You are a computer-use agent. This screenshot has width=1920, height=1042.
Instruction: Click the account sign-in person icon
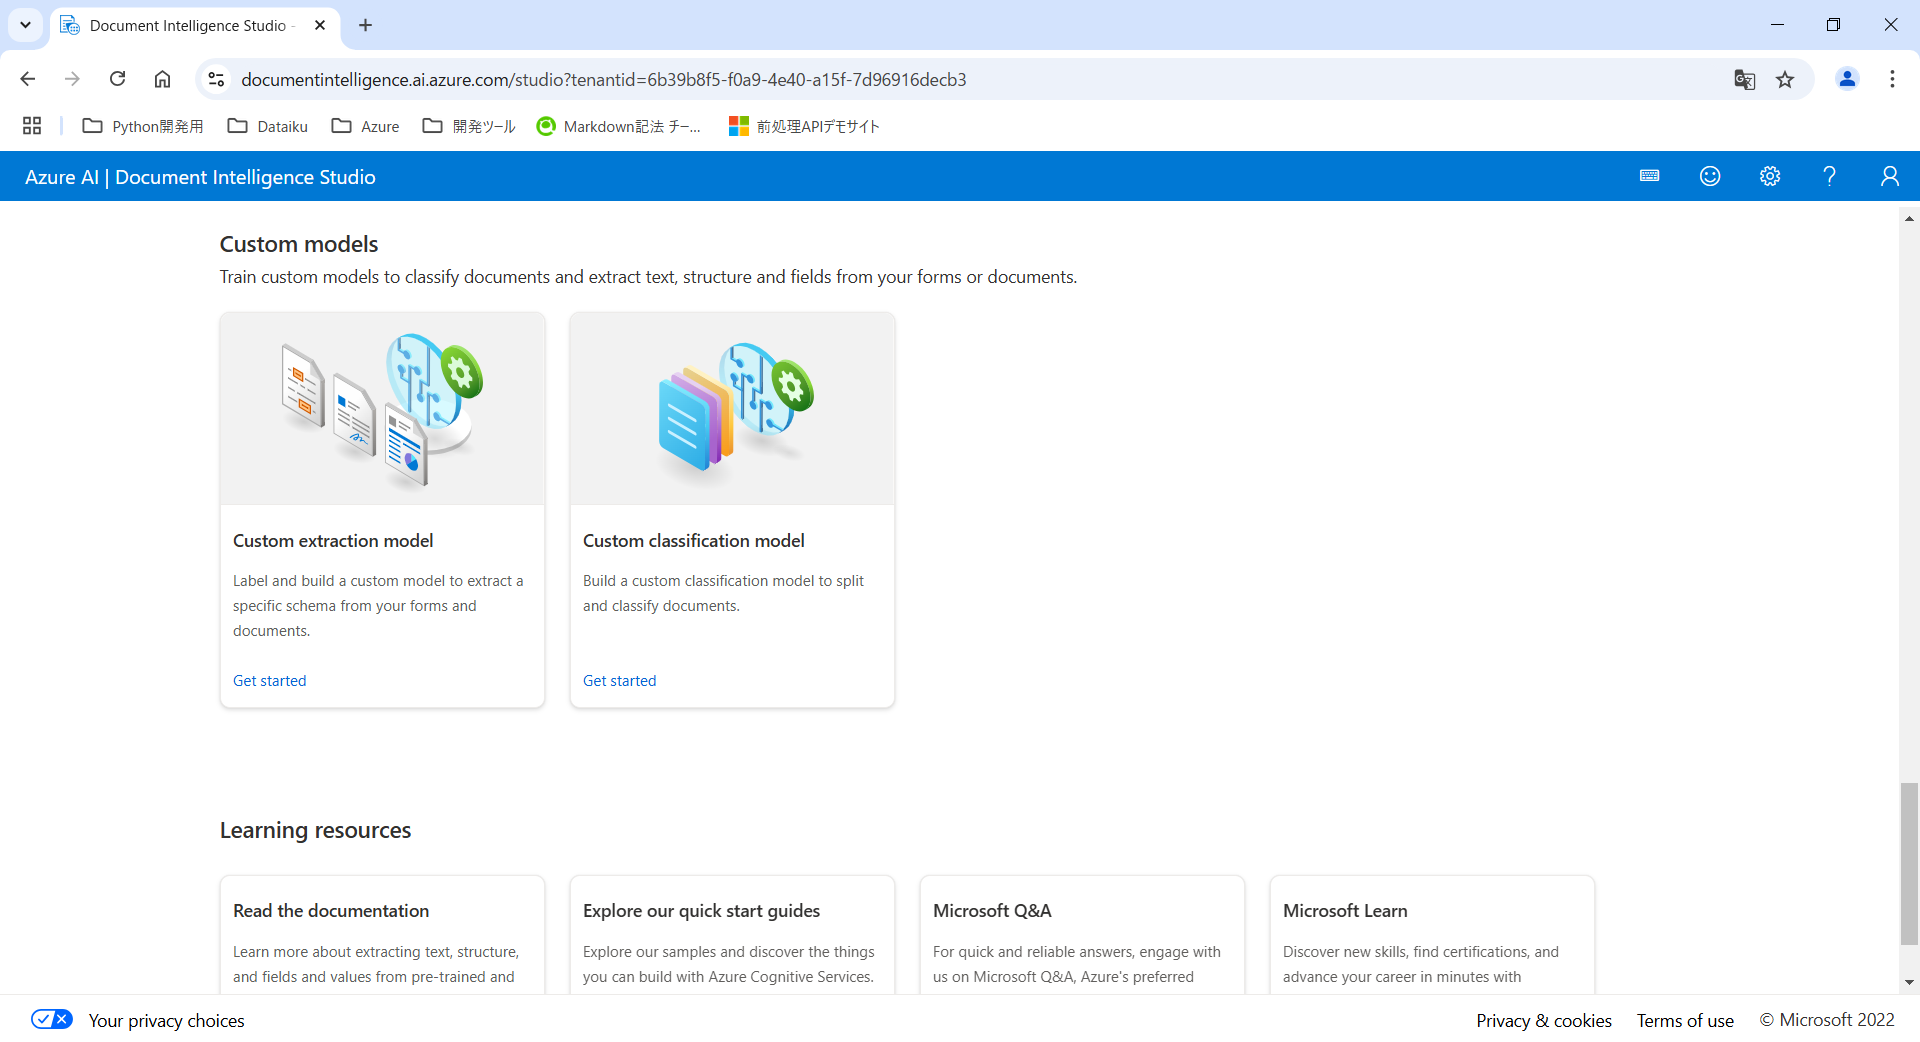1889,176
